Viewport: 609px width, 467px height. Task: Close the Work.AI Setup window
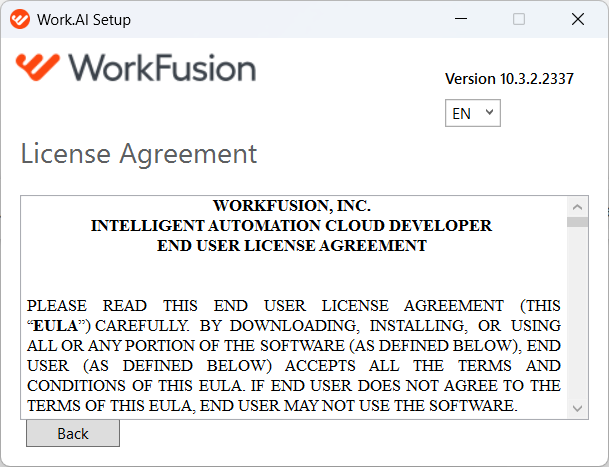coord(578,19)
